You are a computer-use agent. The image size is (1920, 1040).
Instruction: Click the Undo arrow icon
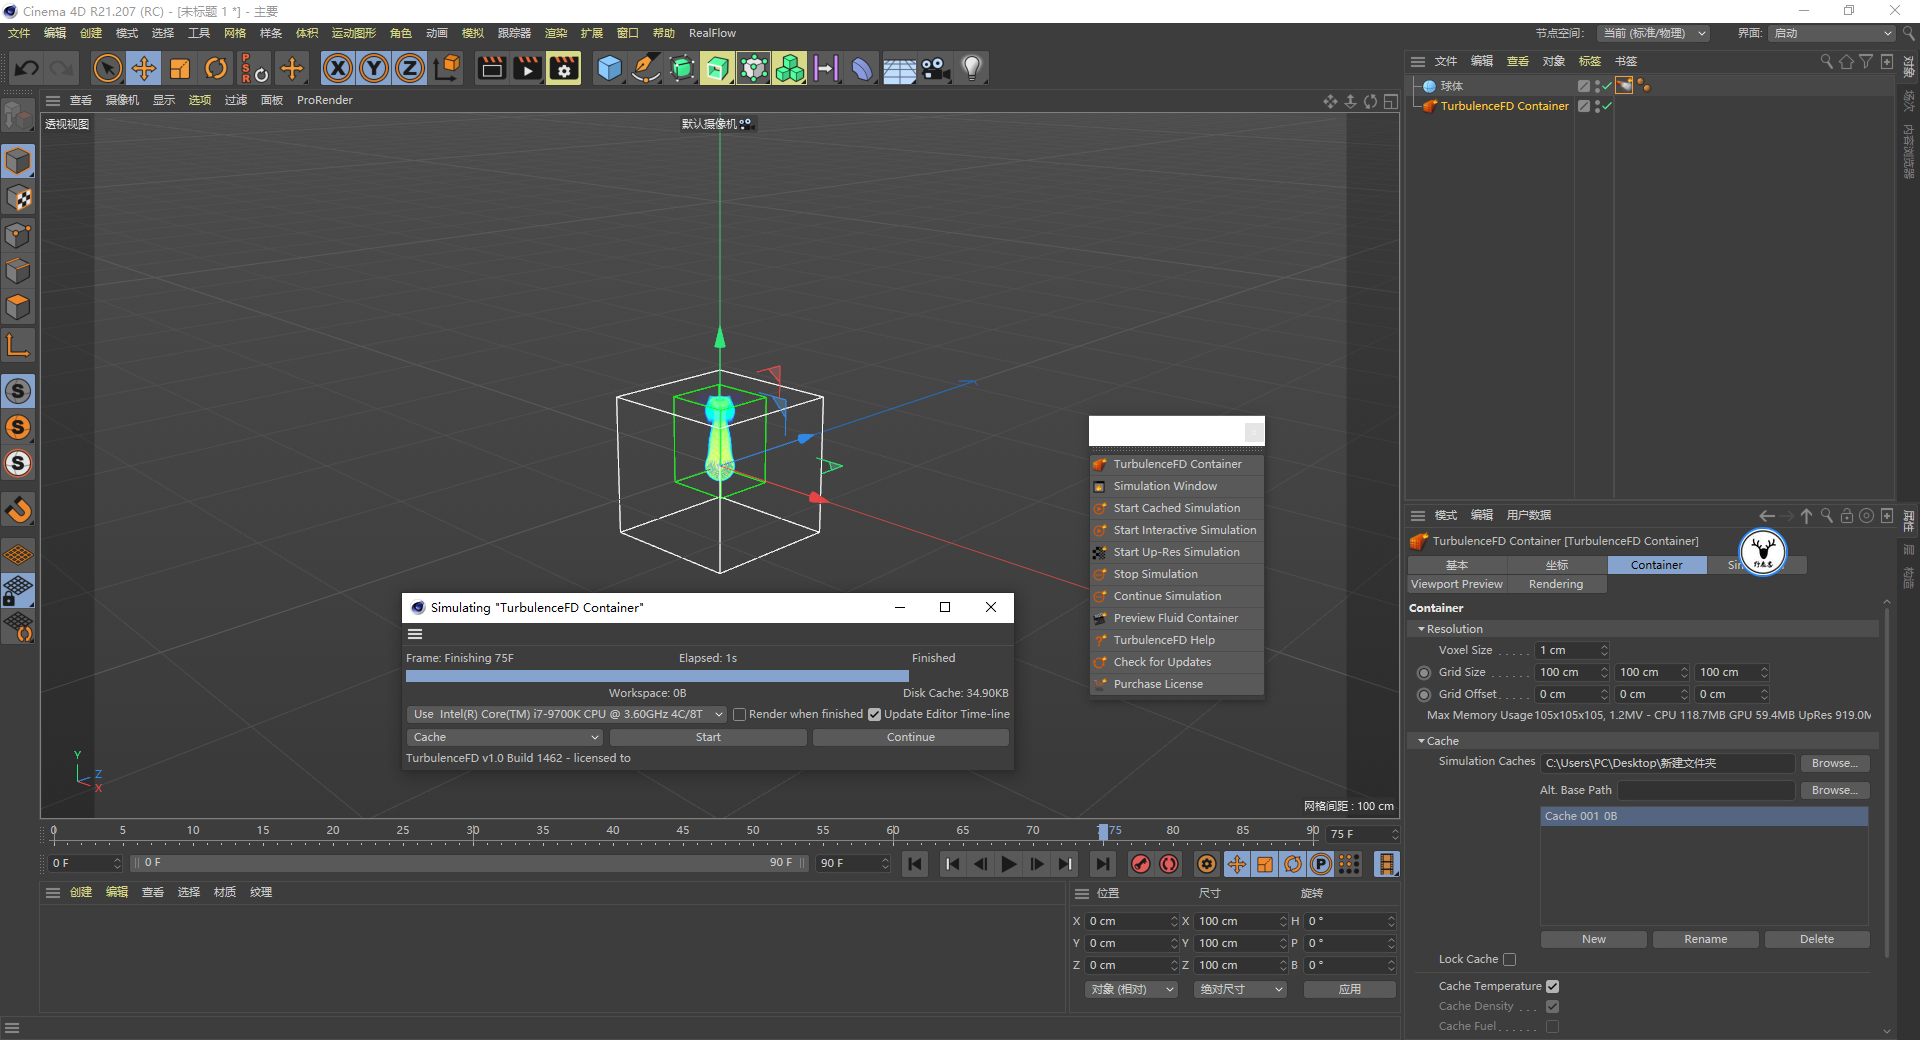[x=27, y=68]
